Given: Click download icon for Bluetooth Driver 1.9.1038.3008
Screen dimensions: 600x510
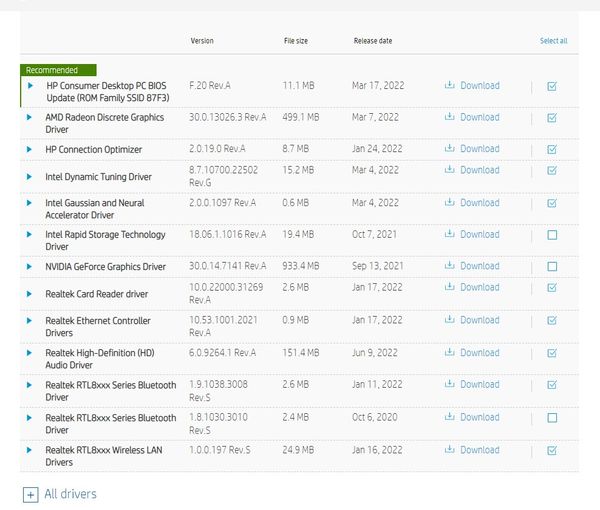Looking at the screenshot, I should 450,384.
